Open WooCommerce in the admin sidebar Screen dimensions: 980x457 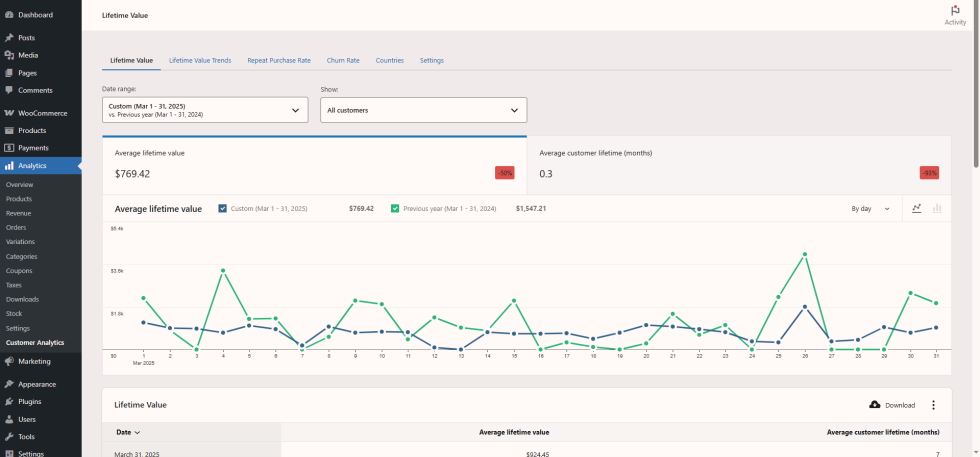pos(42,113)
